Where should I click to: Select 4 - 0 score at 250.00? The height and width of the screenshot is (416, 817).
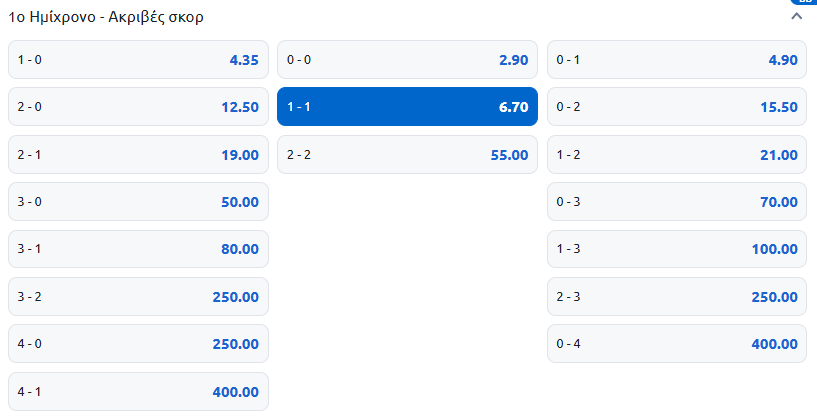[x=138, y=344]
